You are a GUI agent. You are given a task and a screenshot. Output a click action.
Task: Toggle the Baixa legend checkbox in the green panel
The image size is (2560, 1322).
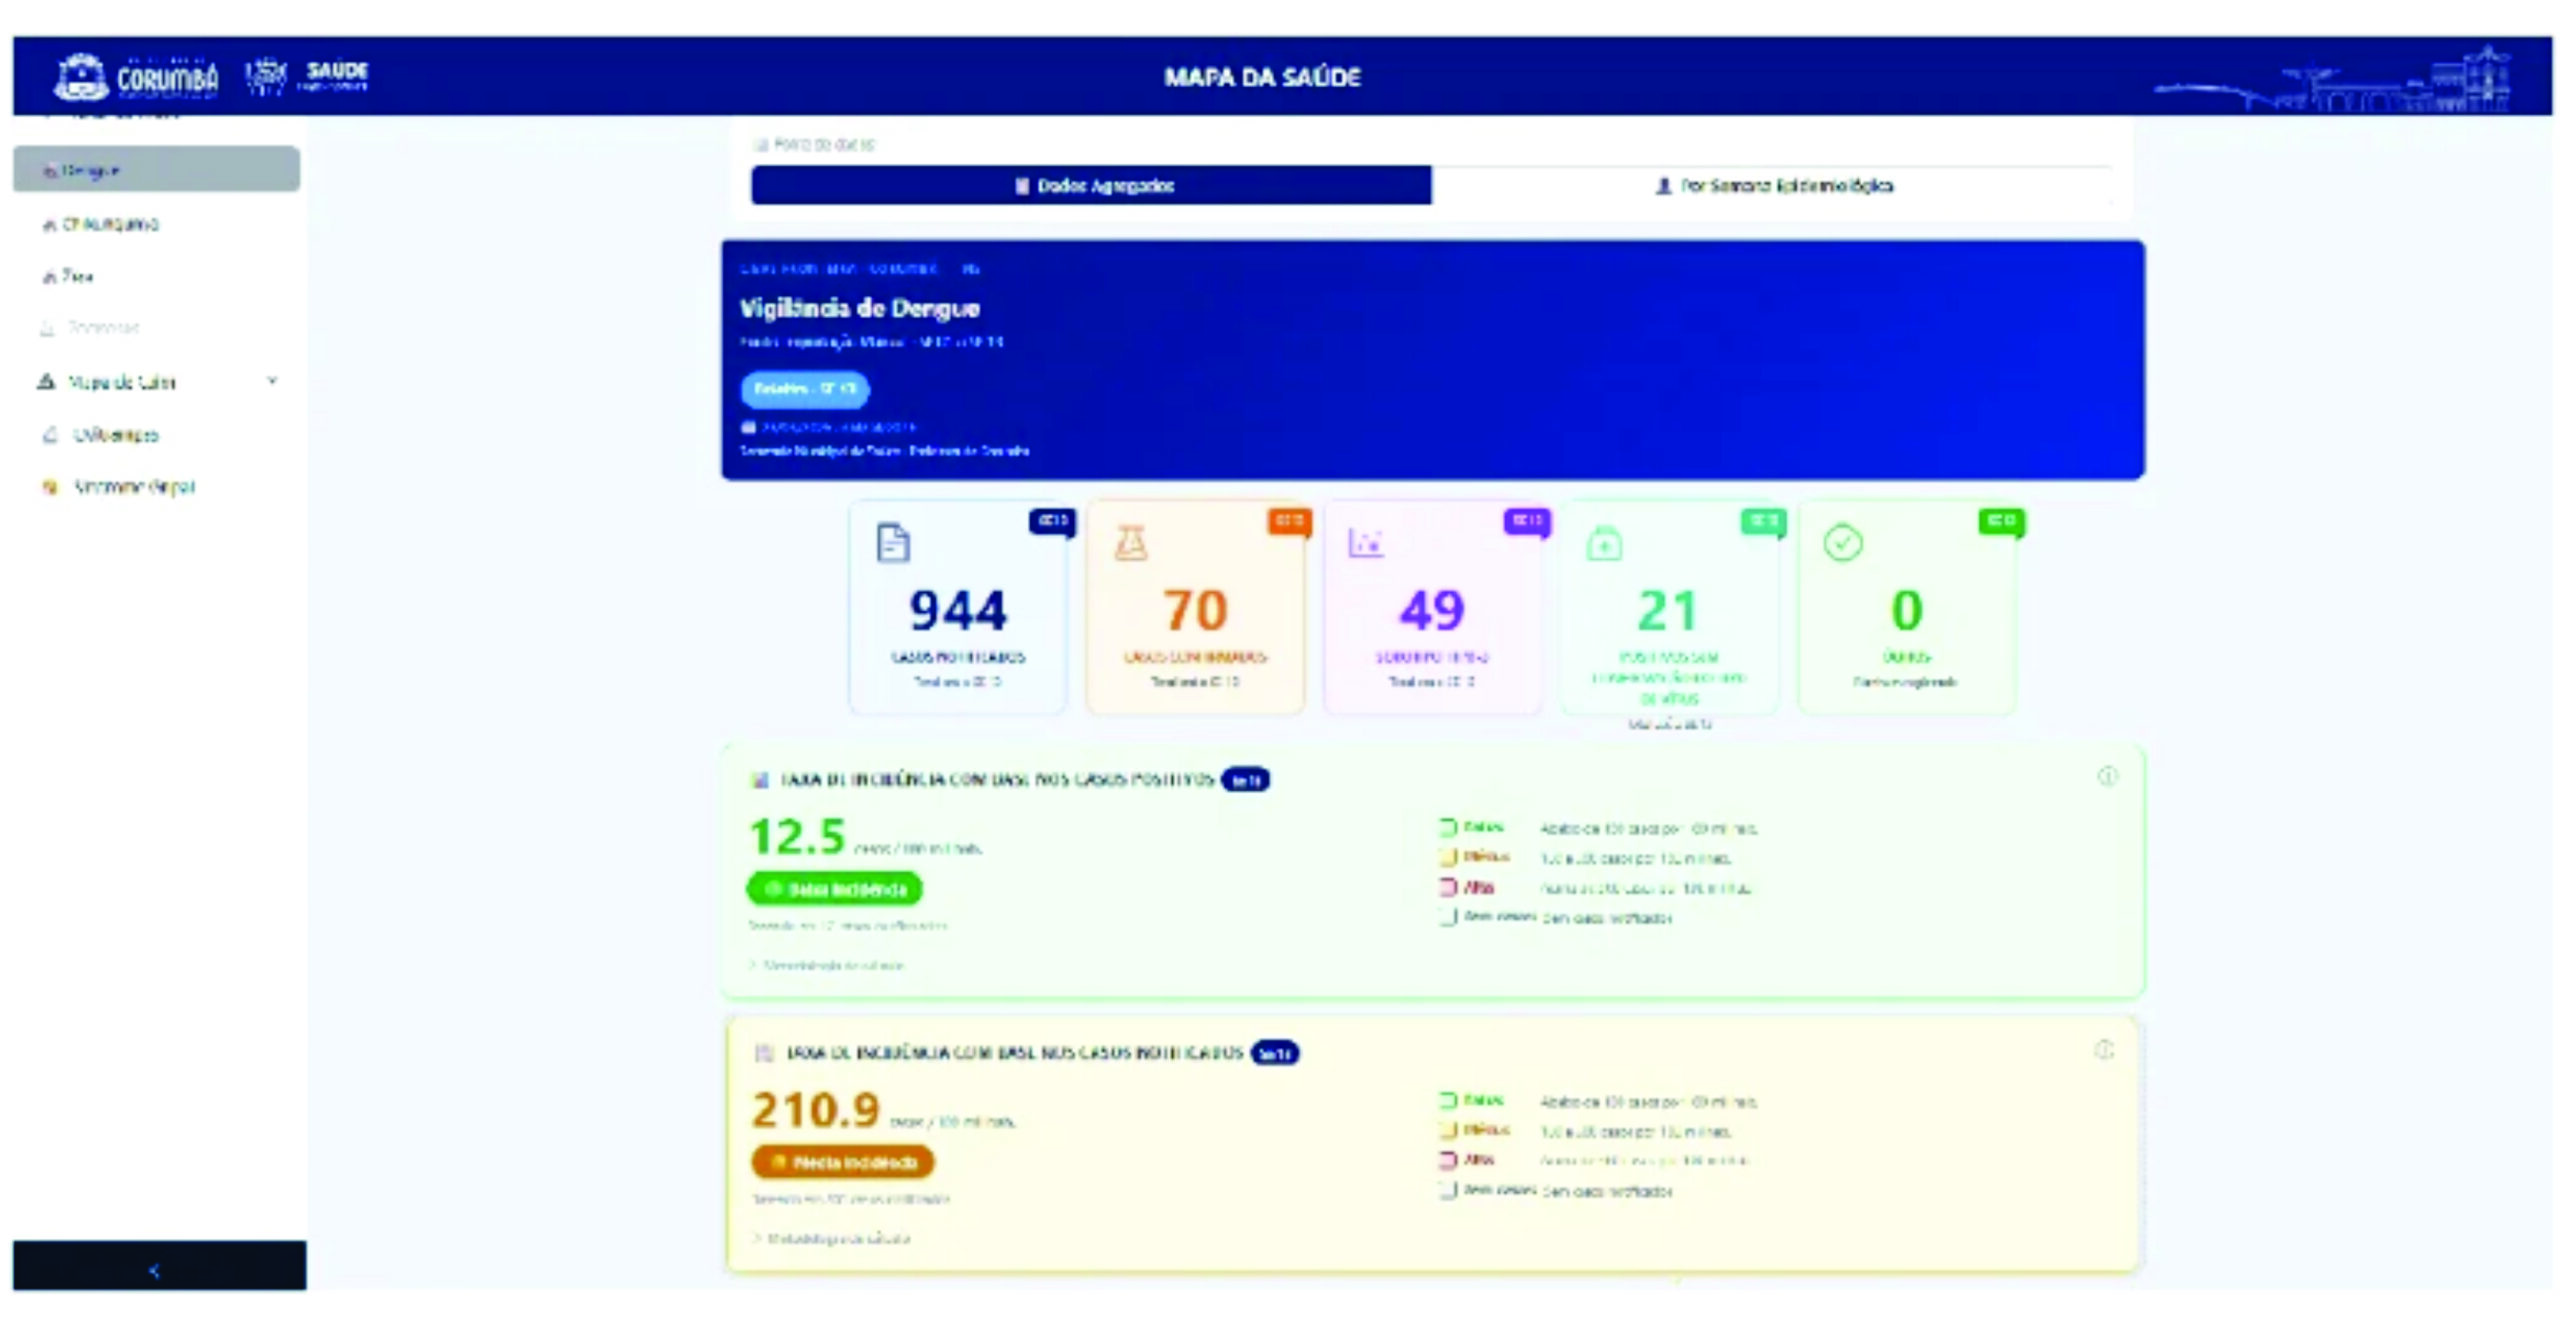(1448, 828)
